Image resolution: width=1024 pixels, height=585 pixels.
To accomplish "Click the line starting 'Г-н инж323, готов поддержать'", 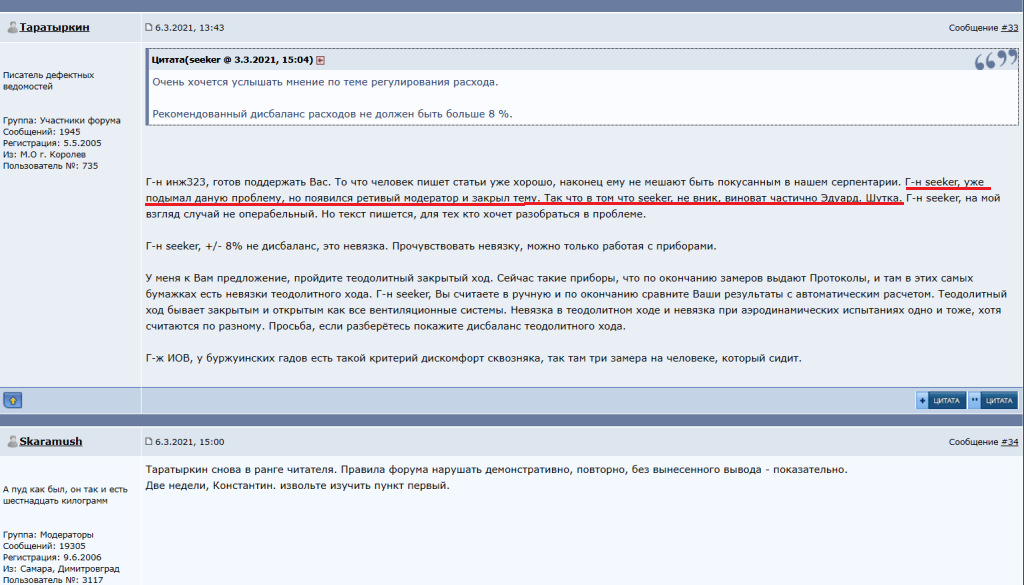I will (564, 182).
